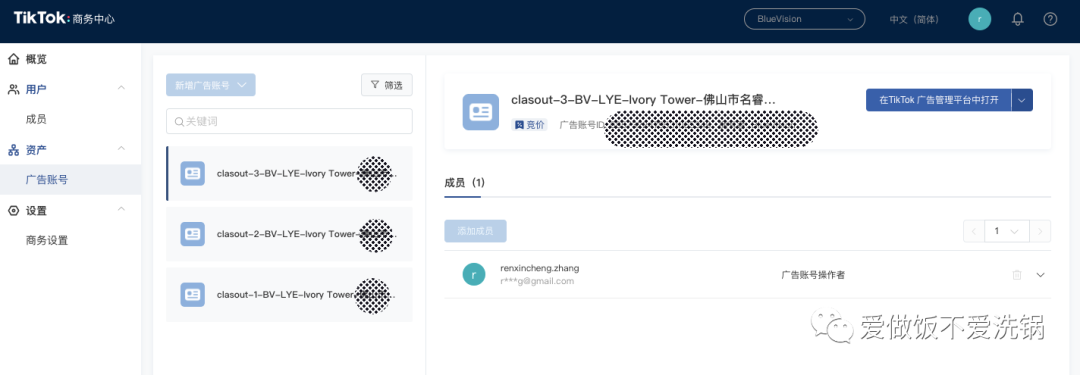Click the teal user avatar in header
1080x375 pixels.
(x=979, y=19)
